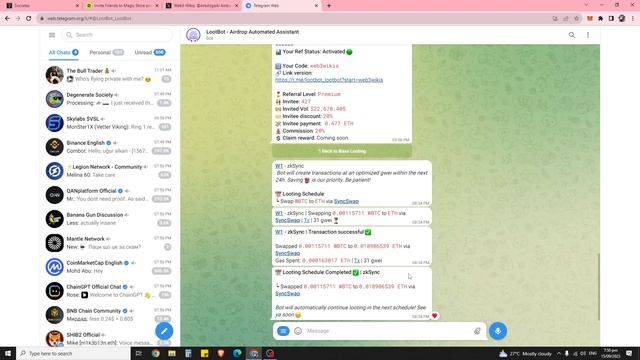Open the BNB Chain Community chat

pos(109,315)
